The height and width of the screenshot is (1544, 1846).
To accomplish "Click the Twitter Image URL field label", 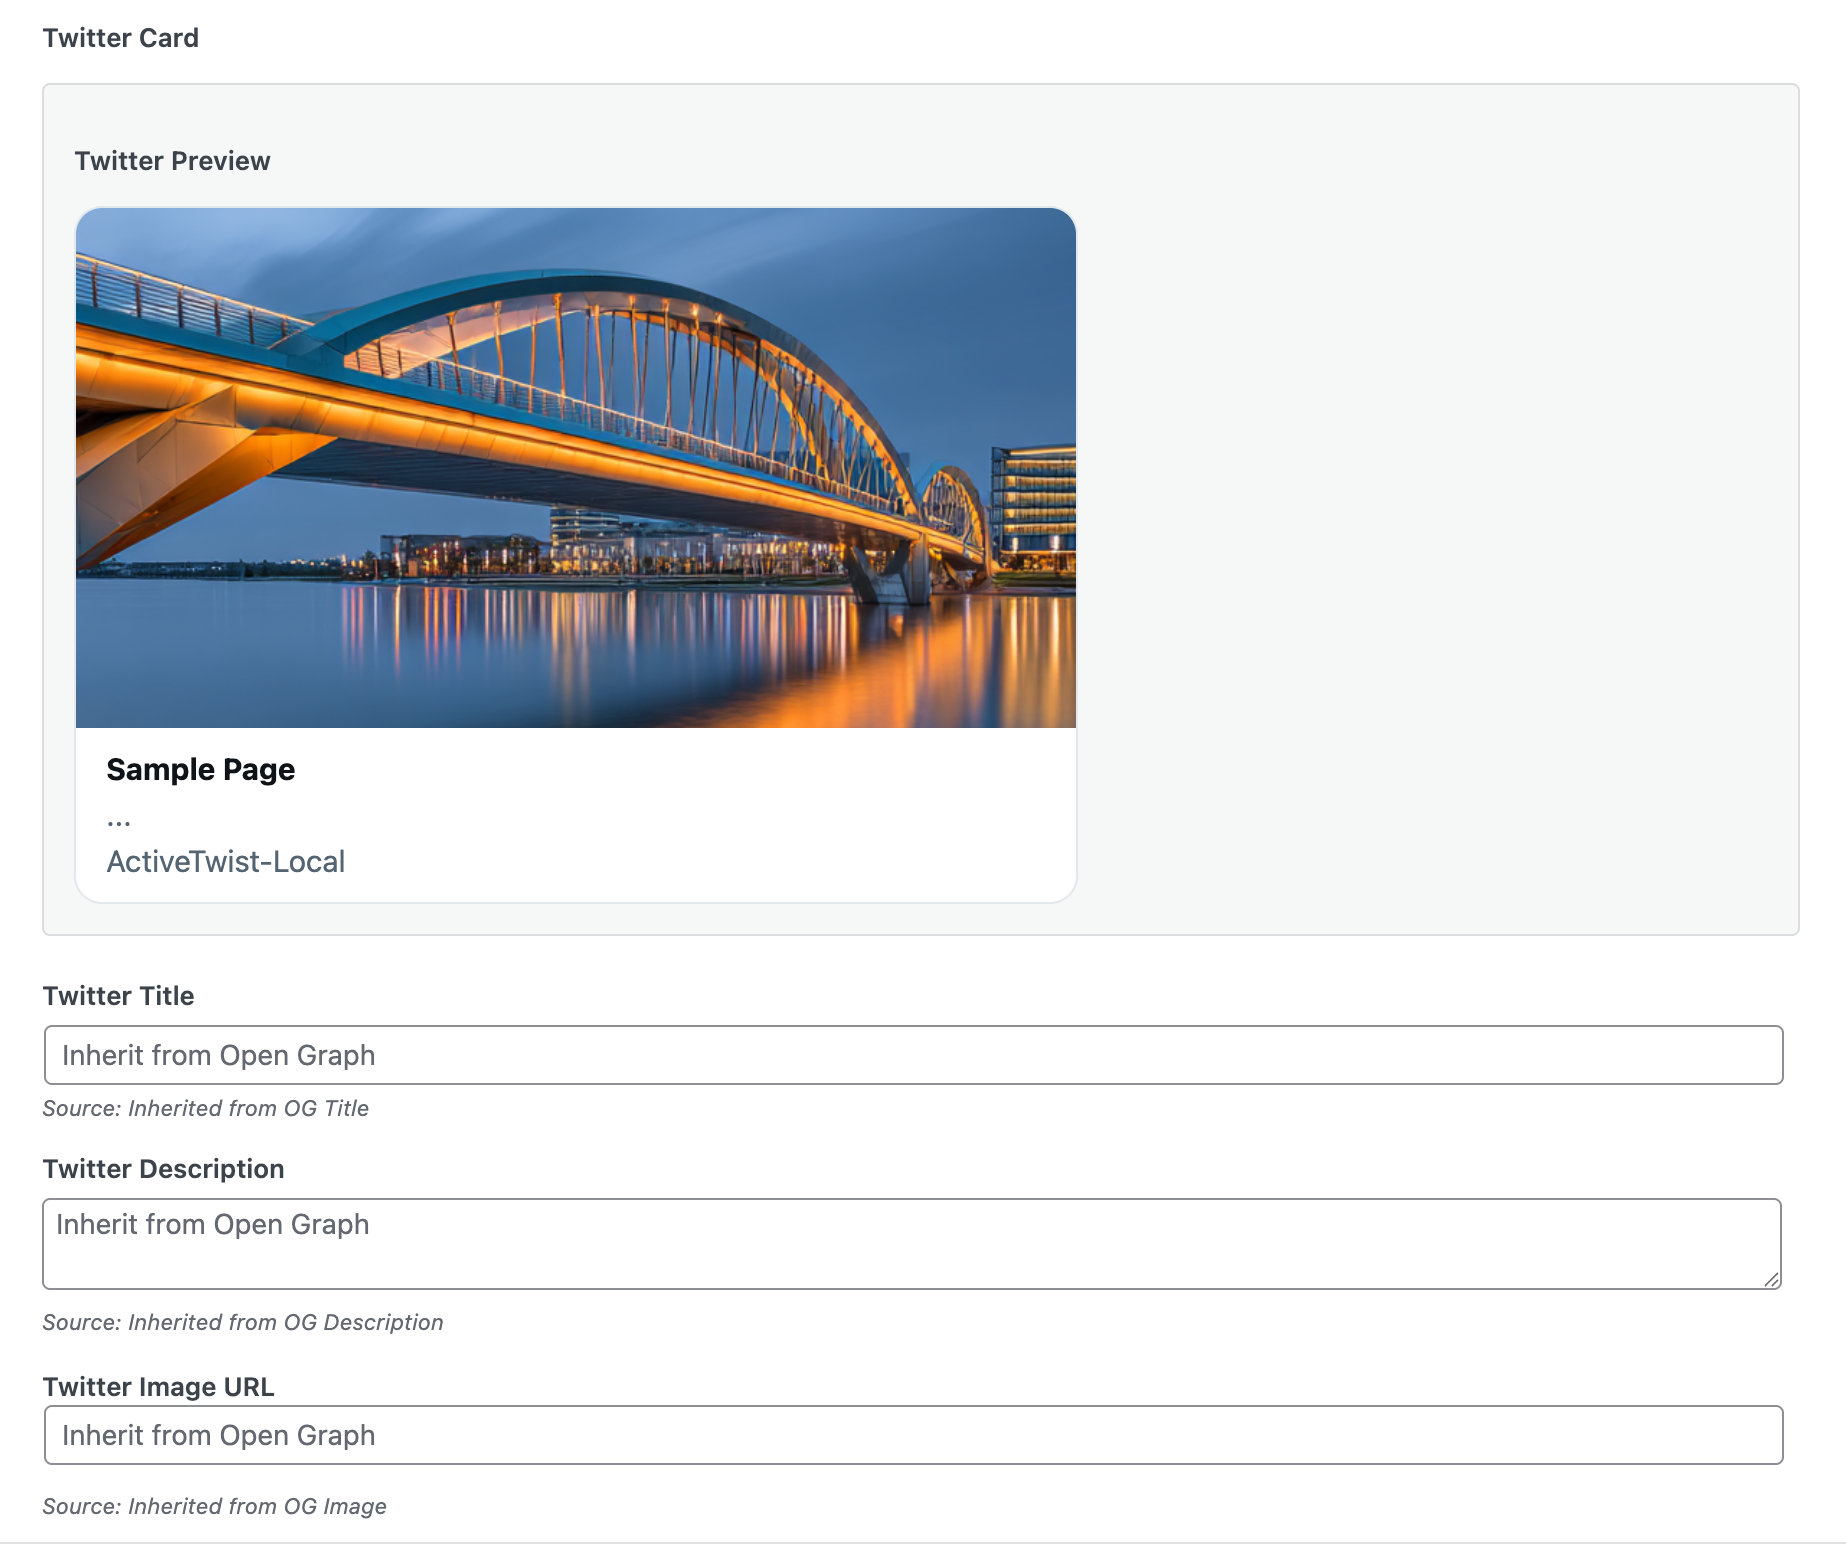I will pyautogui.click(x=158, y=1387).
